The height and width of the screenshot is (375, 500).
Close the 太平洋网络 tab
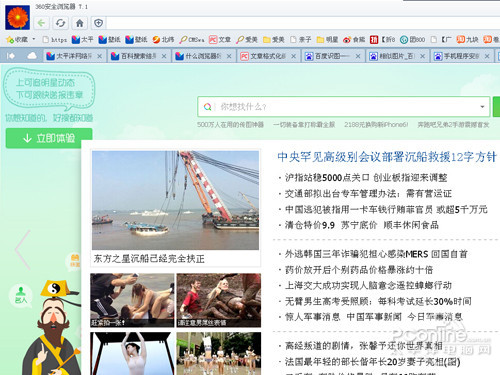pos(99,56)
